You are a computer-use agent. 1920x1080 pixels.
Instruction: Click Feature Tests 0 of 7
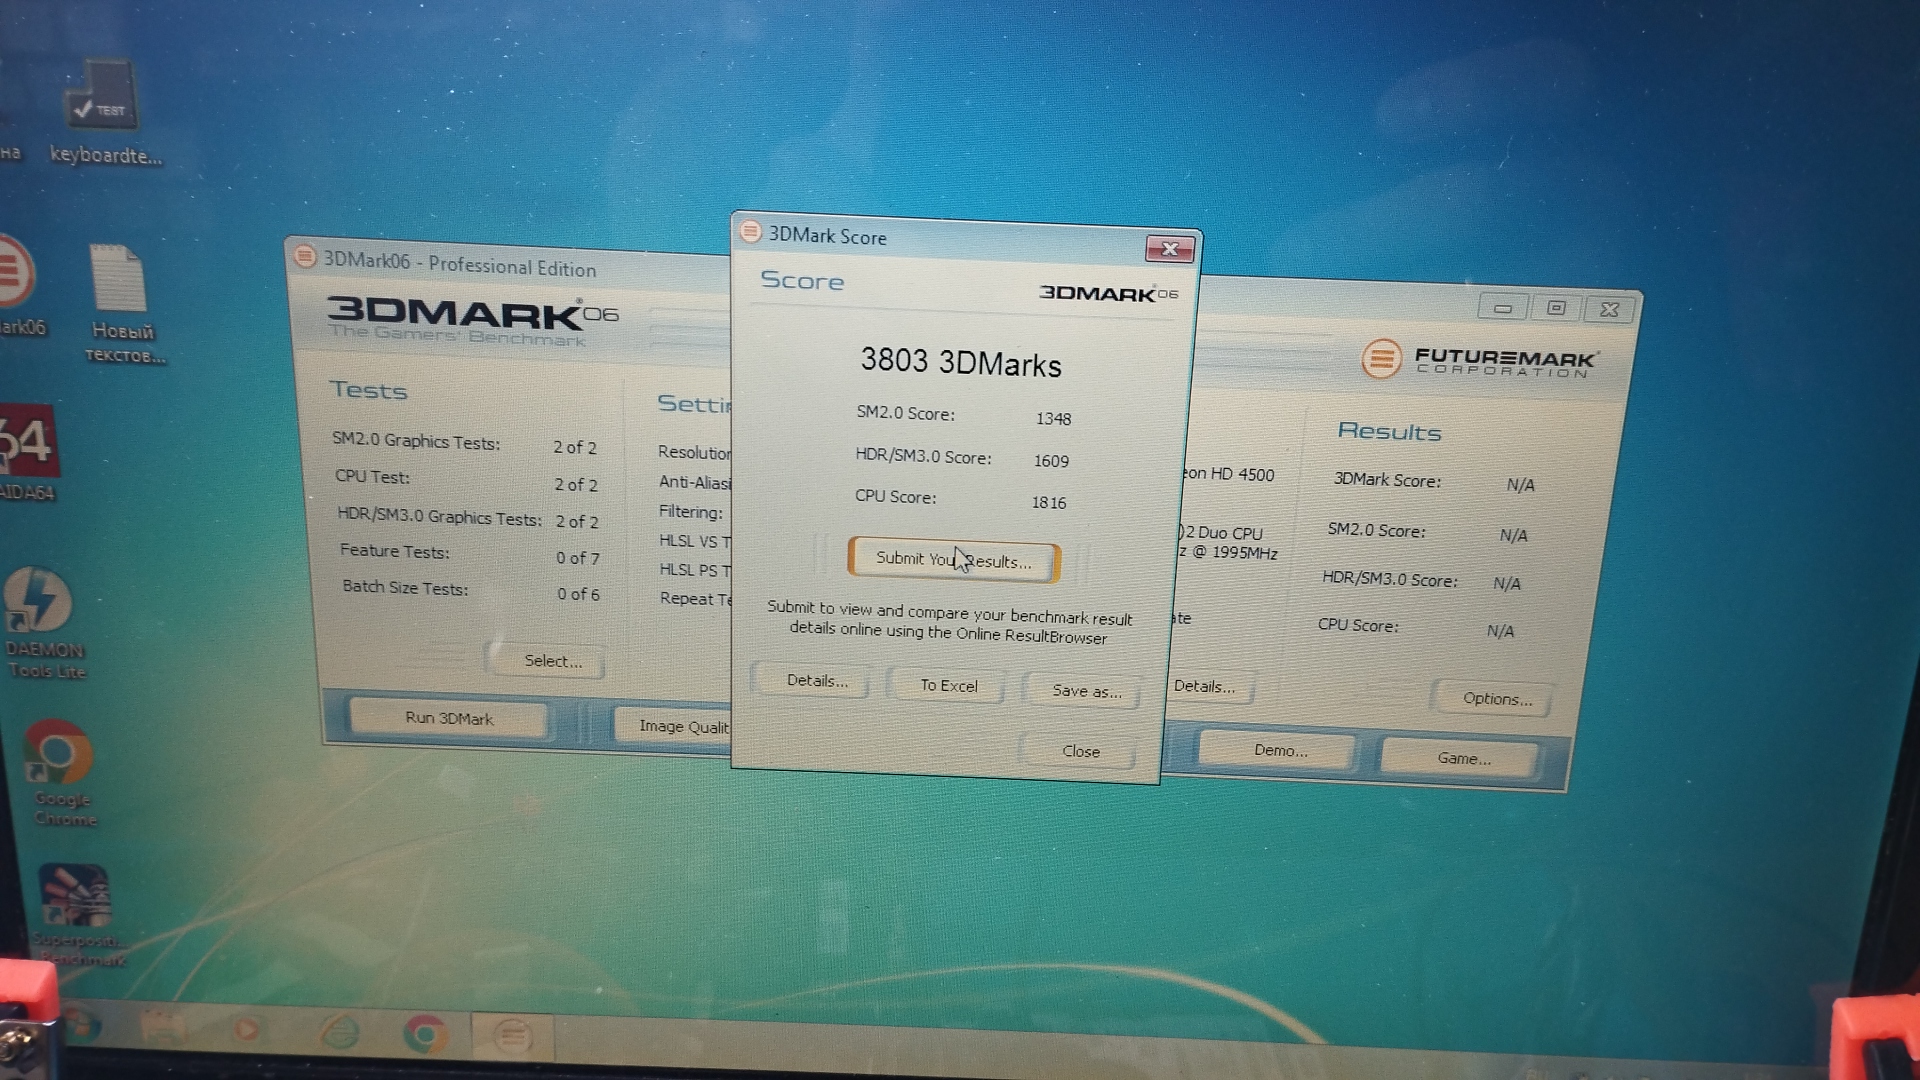469,554
